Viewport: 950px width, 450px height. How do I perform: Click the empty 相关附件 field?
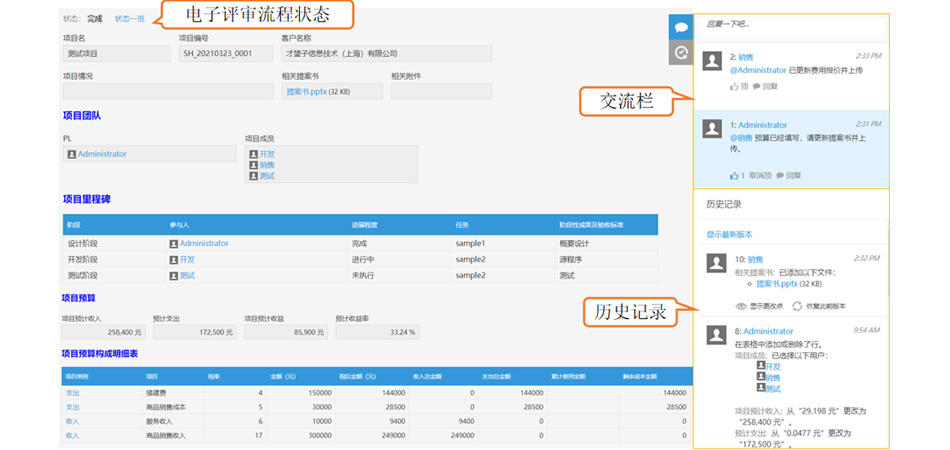click(x=441, y=91)
